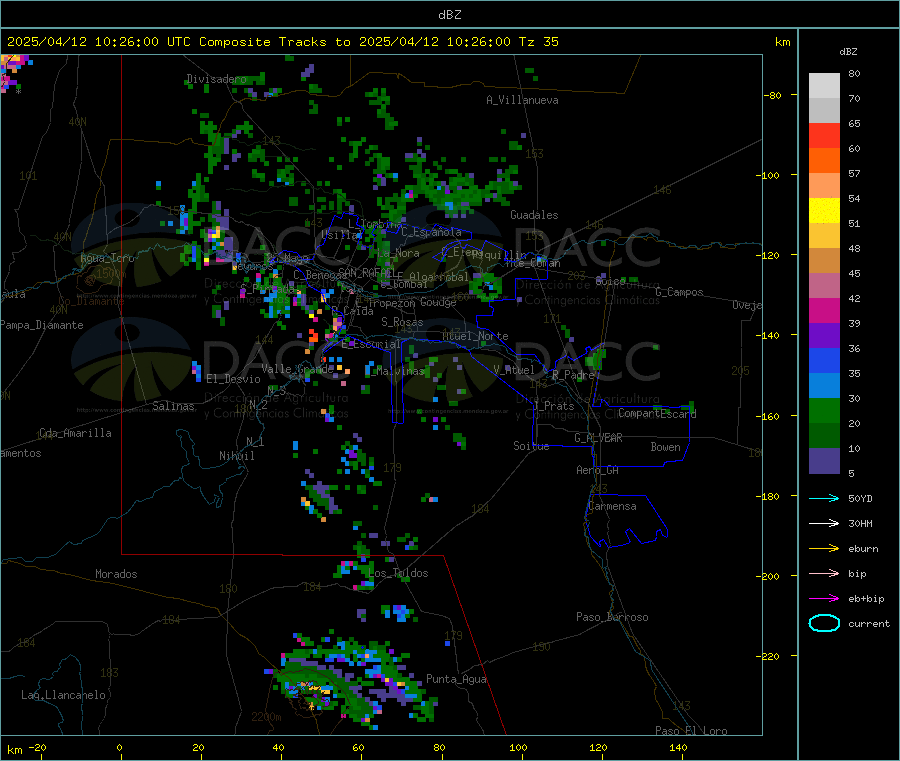Click the Salinas place label
This screenshot has width=900, height=761.
point(173,406)
